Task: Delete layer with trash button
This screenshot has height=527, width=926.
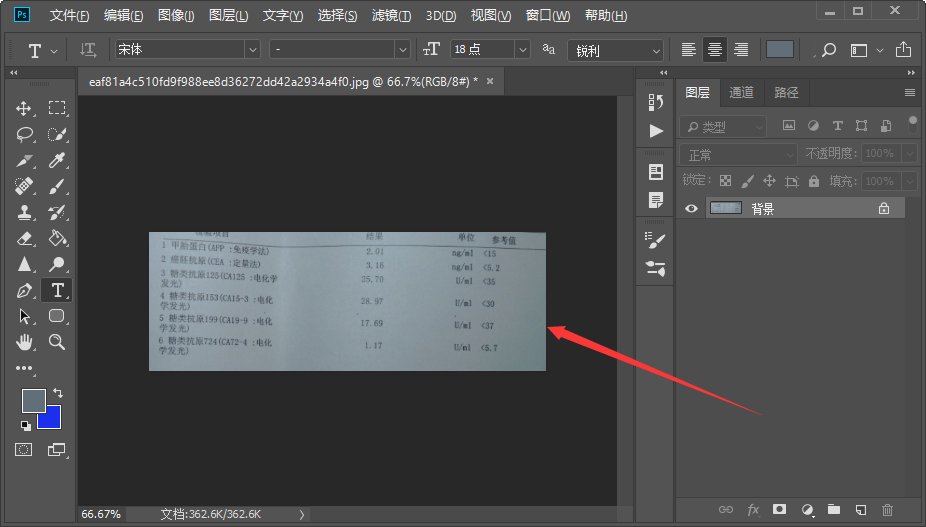Action: click(887, 509)
